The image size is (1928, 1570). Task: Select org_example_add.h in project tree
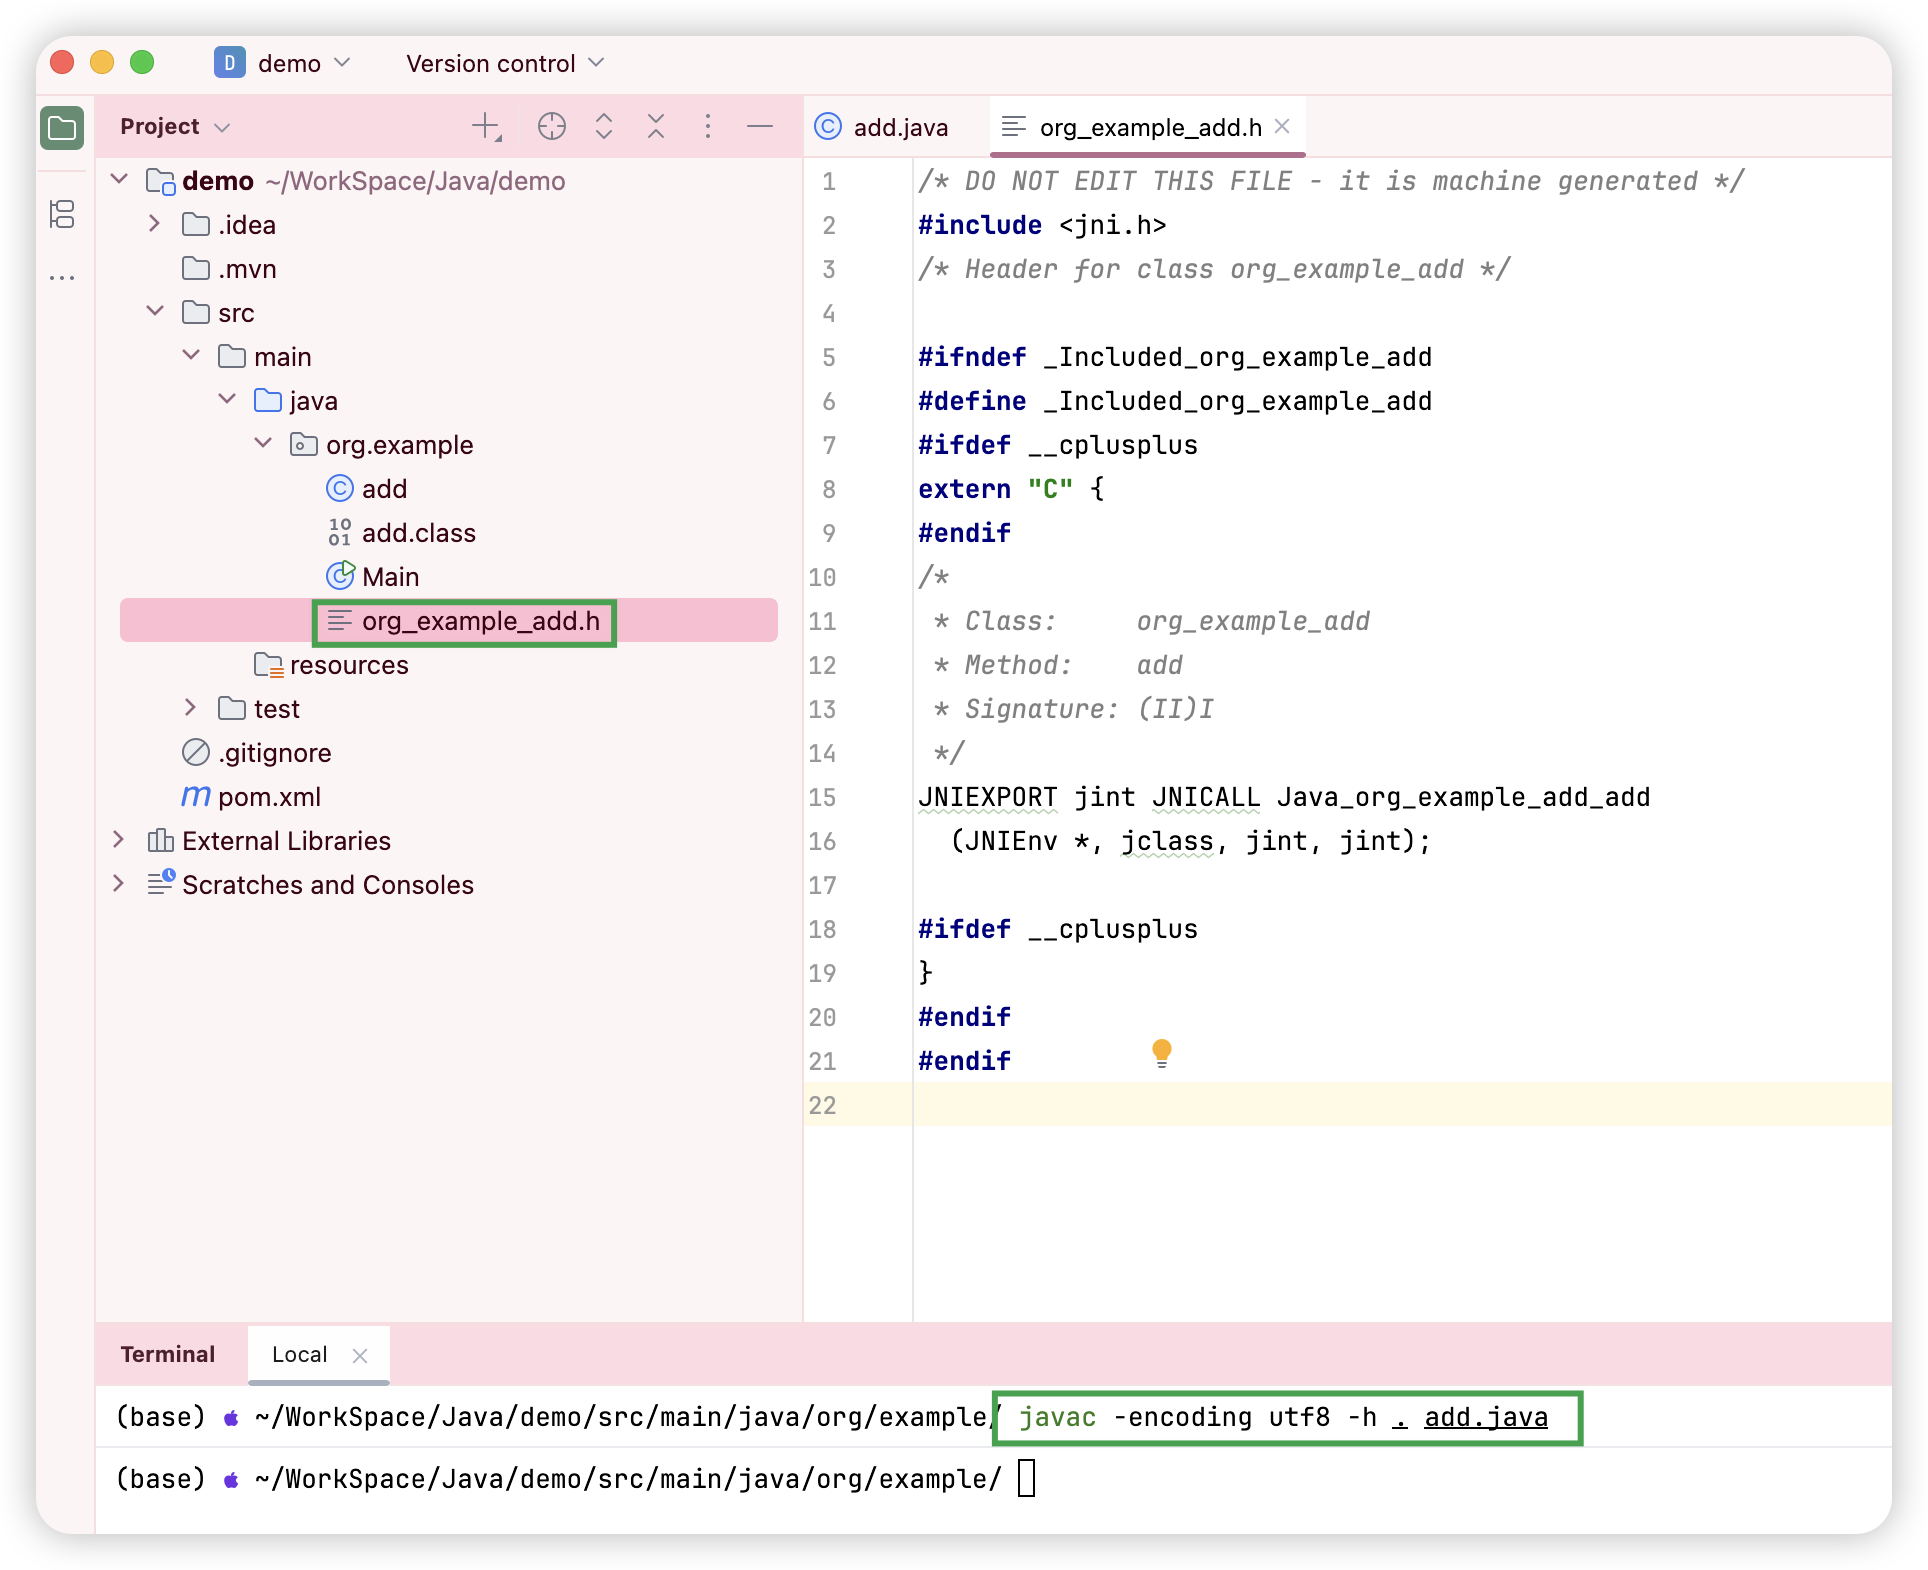480,621
